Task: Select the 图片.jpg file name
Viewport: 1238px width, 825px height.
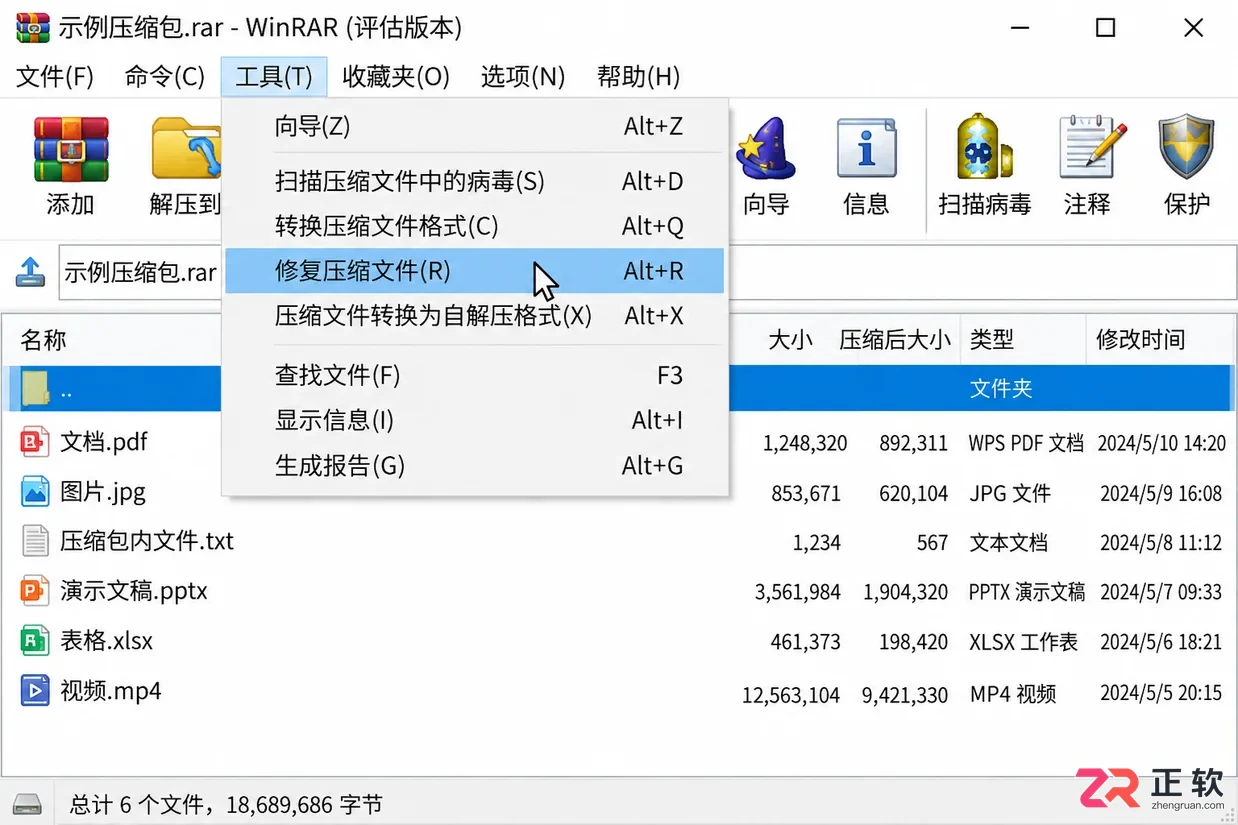Action: [x=103, y=491]
